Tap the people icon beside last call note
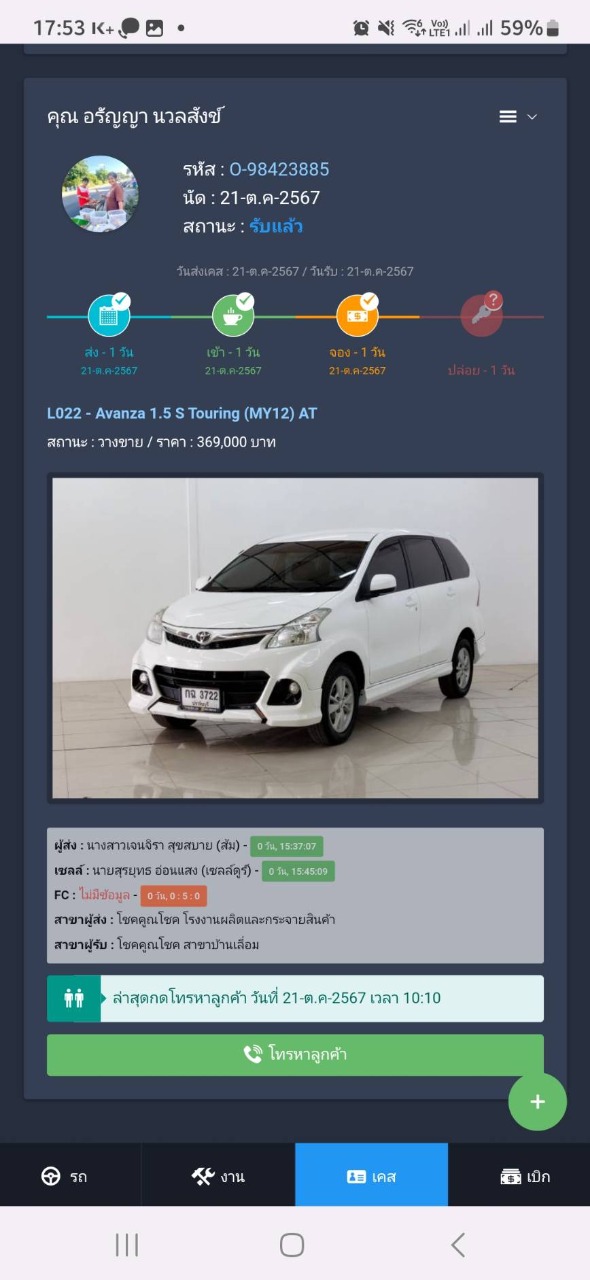The height and width of the screenshot is (1280, 590). click(74, 998)
